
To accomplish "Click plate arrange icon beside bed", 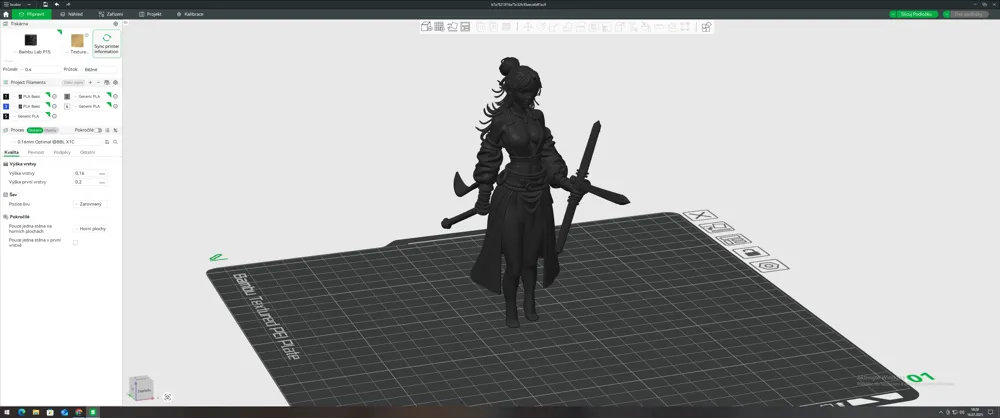I will point(733,241).
